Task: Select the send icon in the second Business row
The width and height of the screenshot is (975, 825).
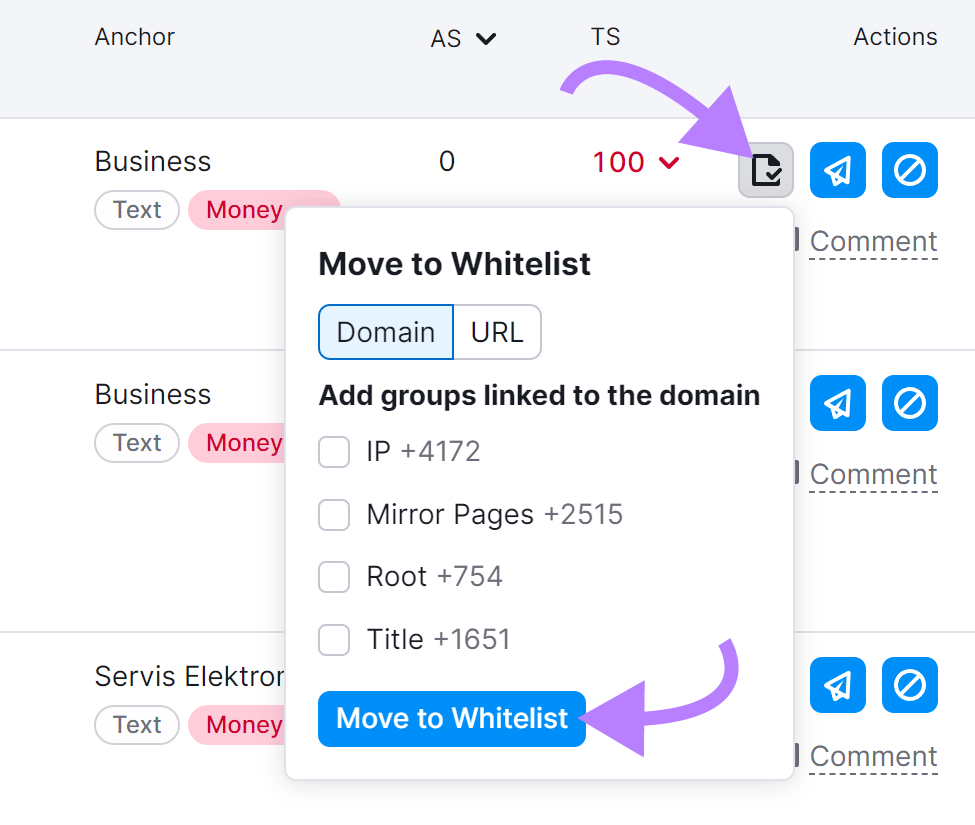Action: 838,403
